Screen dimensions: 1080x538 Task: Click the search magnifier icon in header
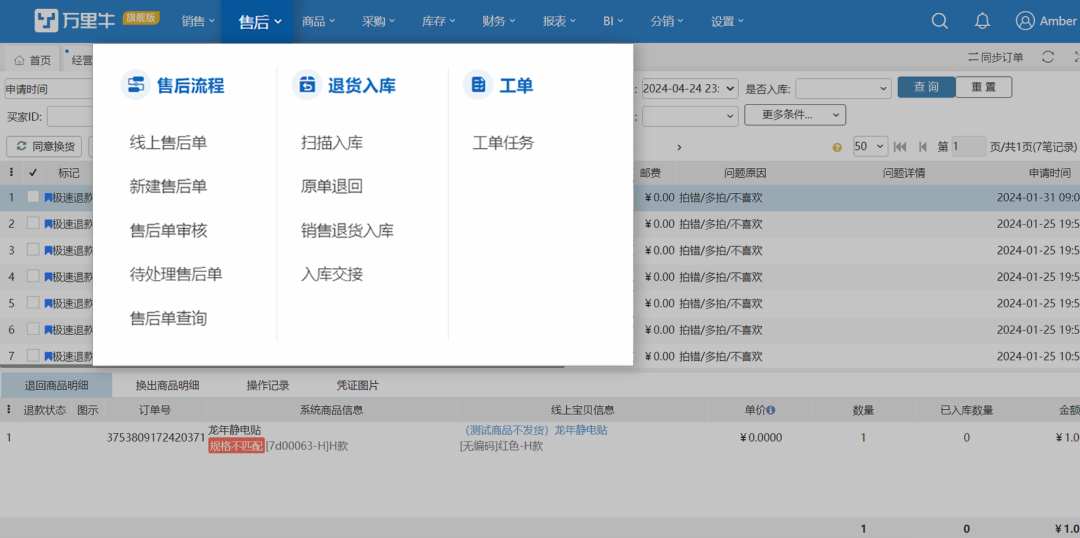[939, 21]
